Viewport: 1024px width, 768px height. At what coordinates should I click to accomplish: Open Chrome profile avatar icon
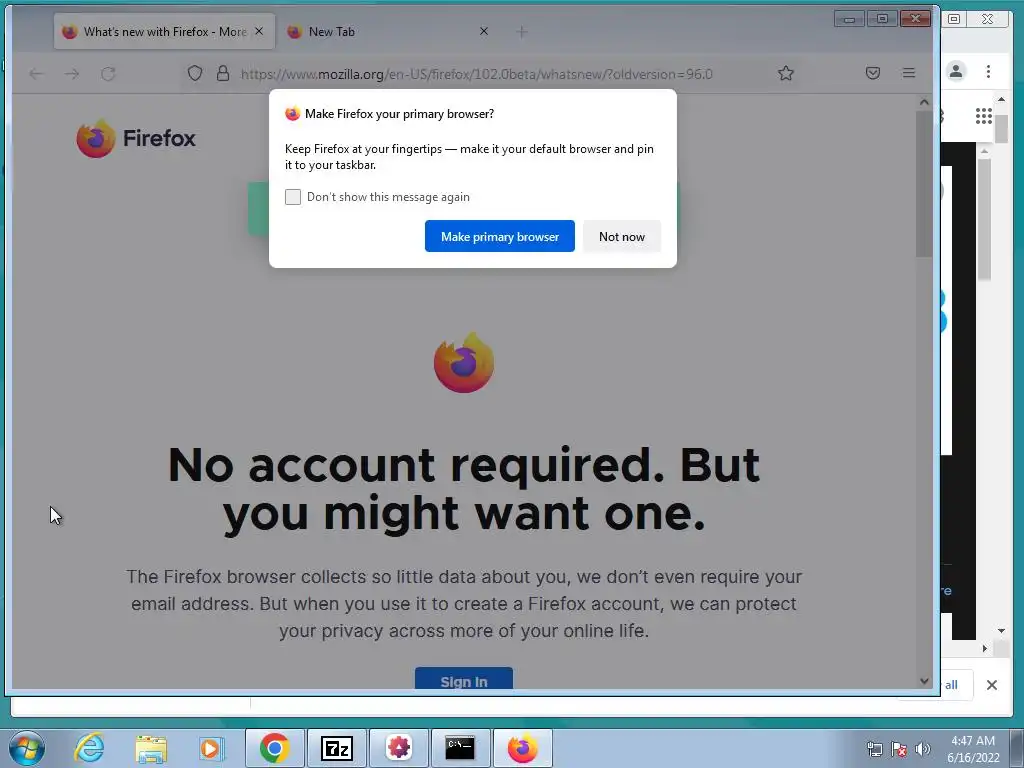956,71
